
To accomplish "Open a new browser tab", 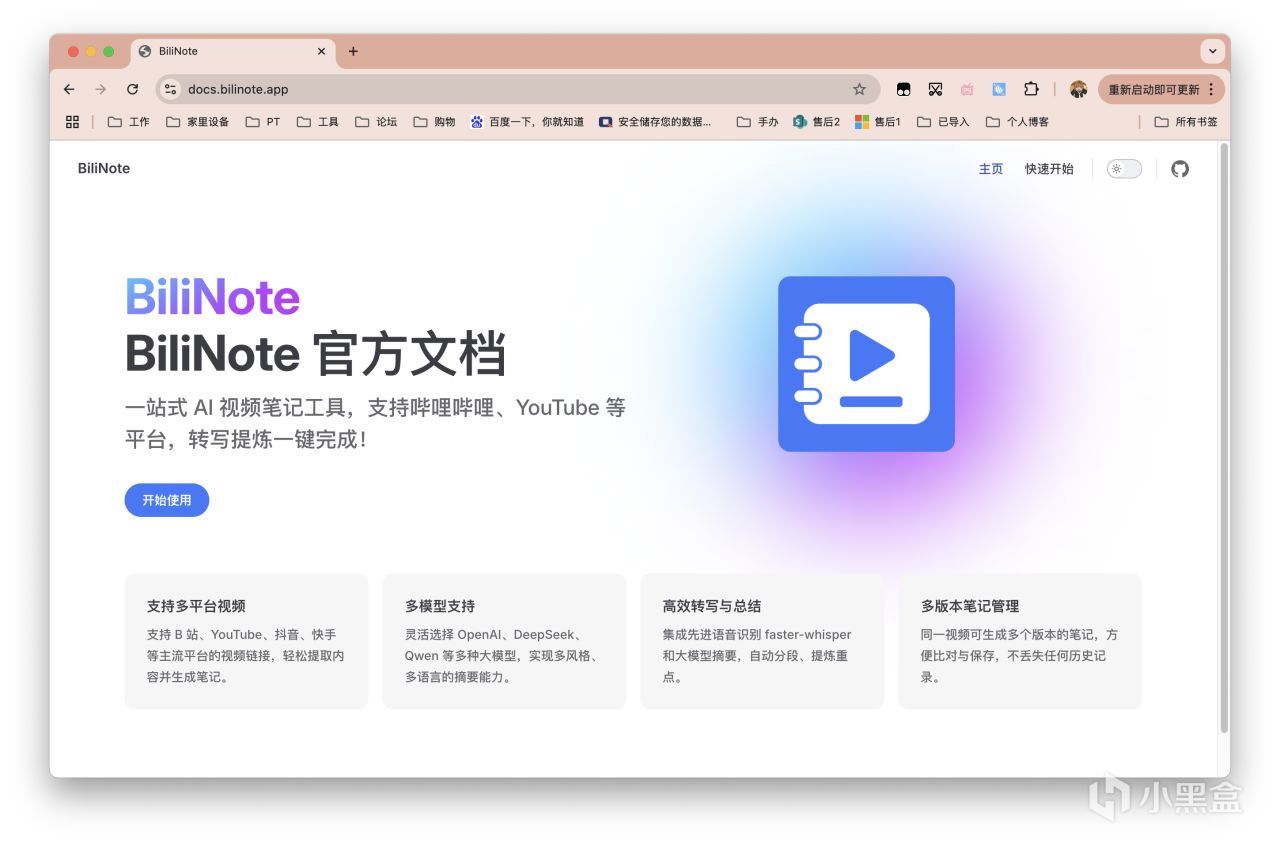I will pos(353,51).
